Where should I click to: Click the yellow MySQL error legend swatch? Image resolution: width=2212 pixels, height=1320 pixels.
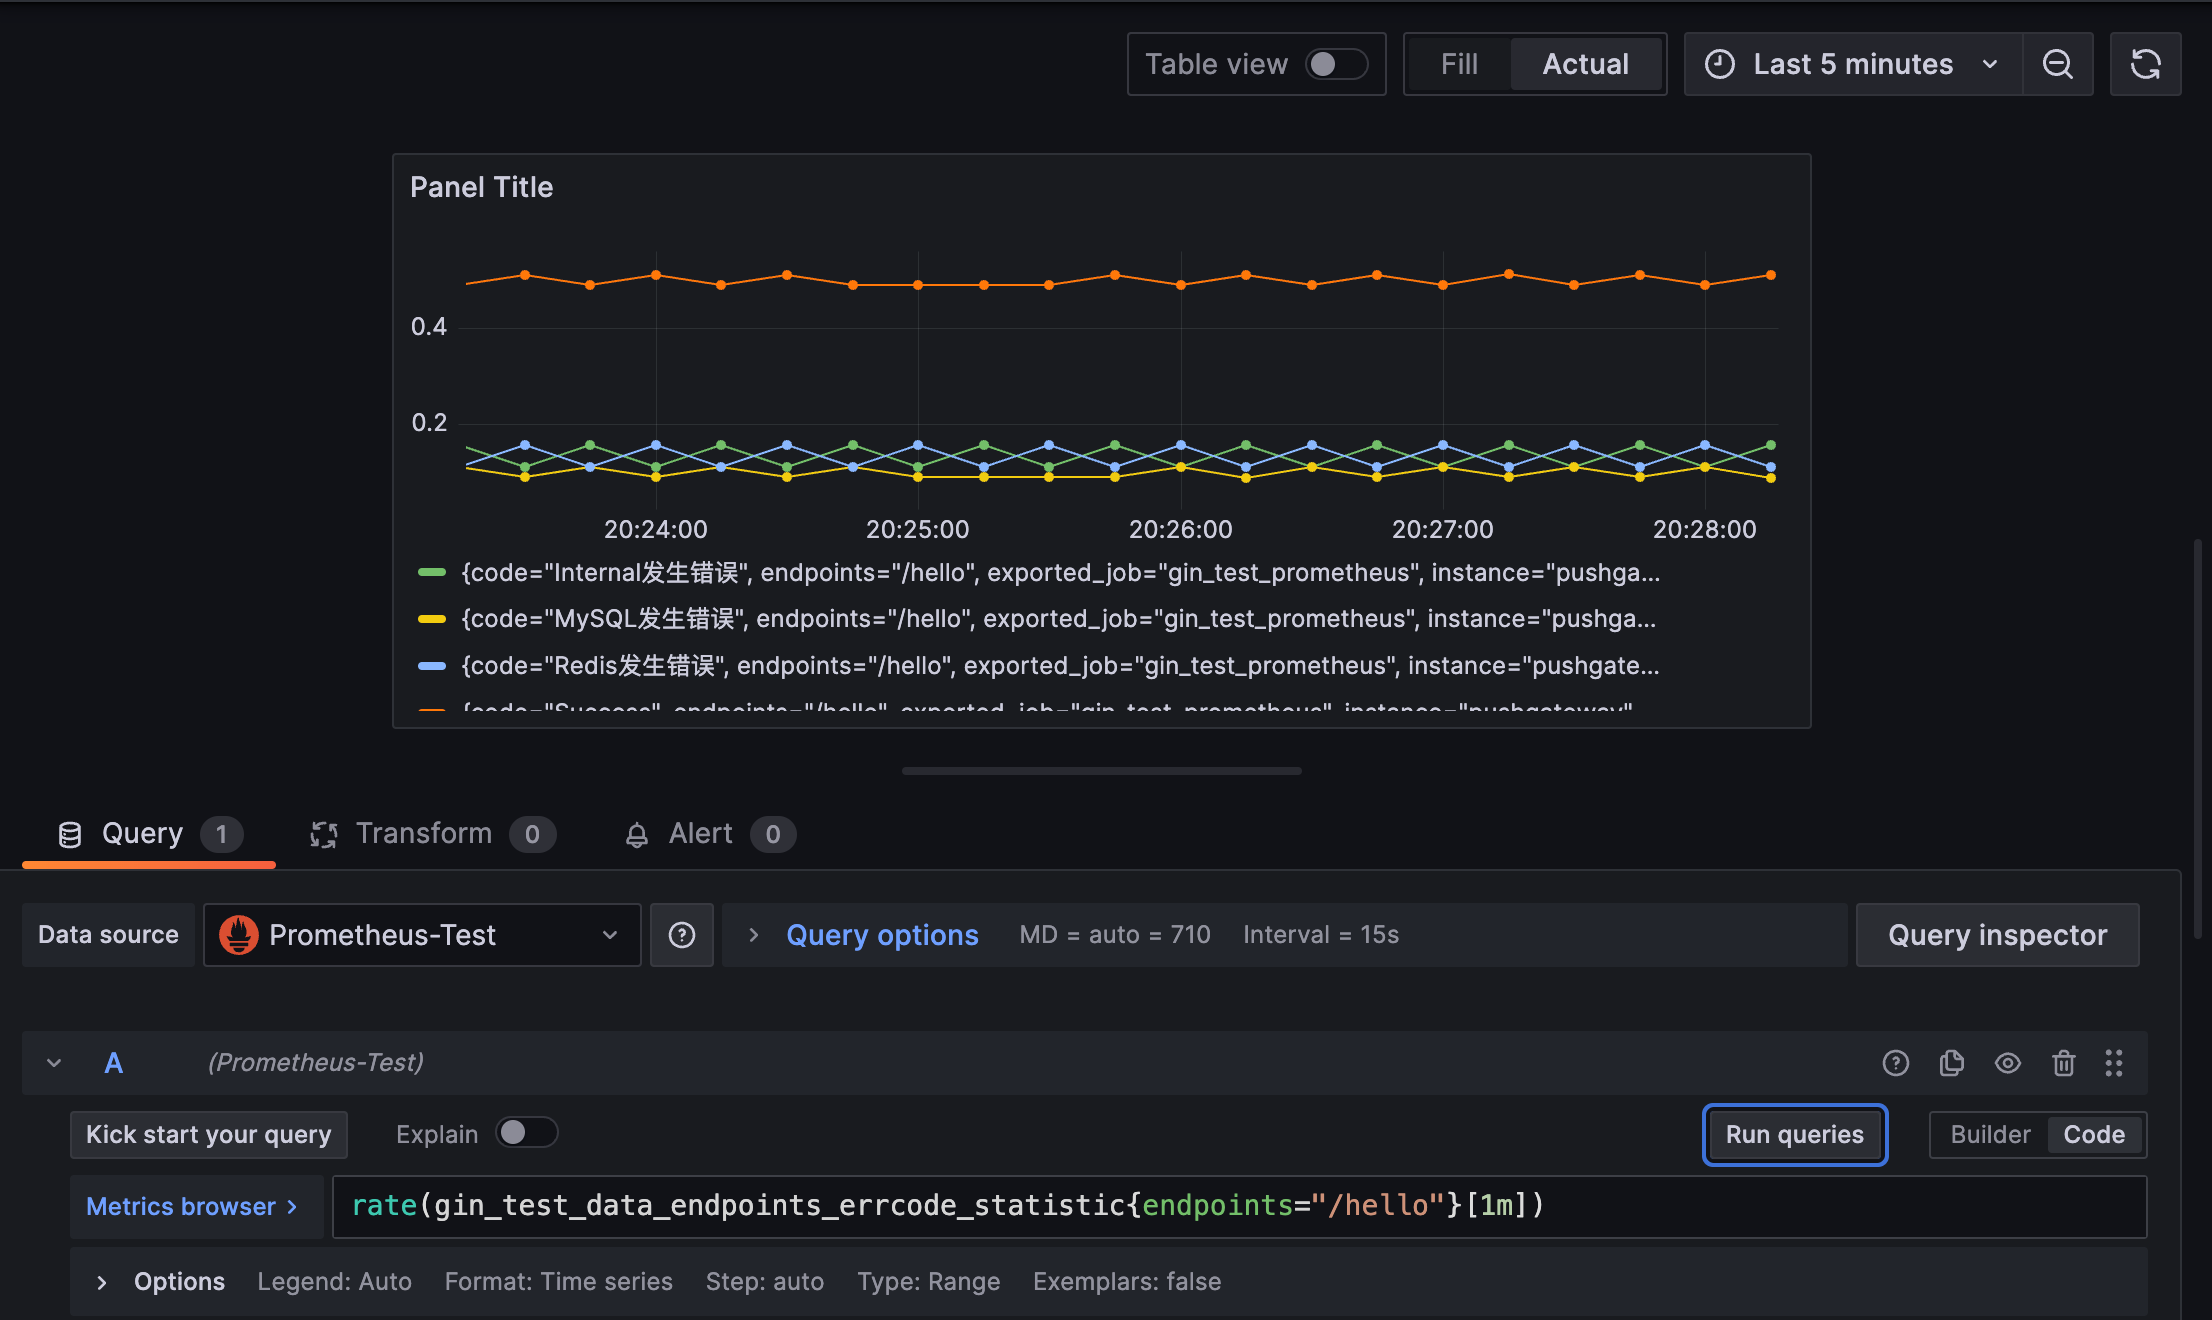[431, 619]
